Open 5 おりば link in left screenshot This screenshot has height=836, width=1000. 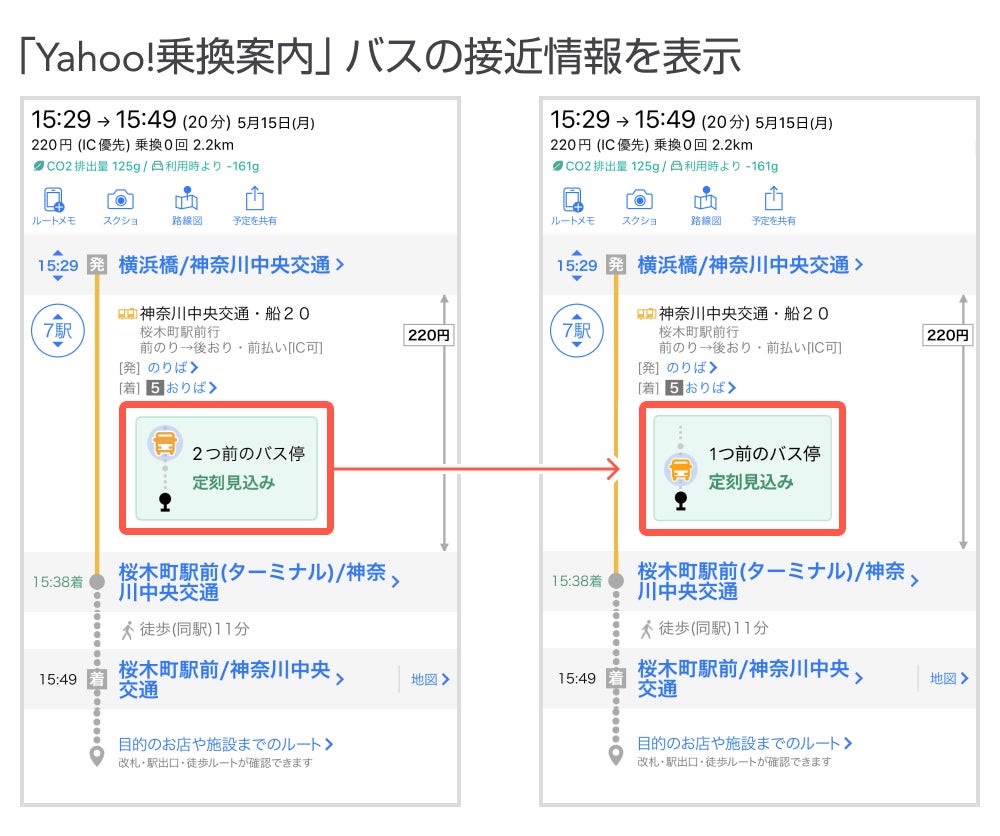pyautogui.click(x=182, y=388)
